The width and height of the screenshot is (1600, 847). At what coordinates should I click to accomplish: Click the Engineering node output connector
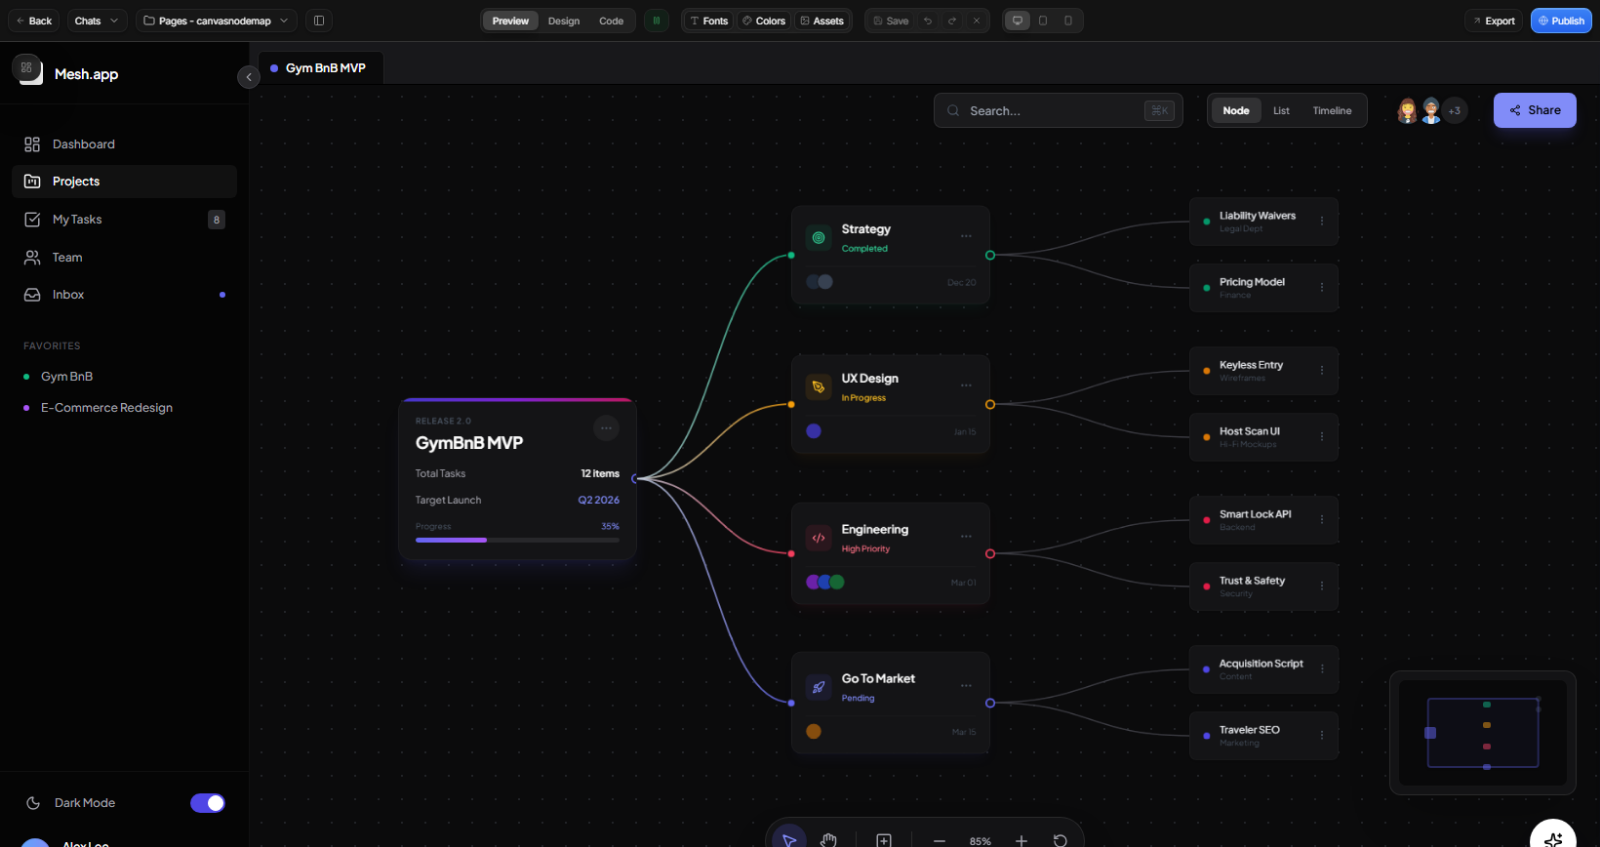coord(990,554)
